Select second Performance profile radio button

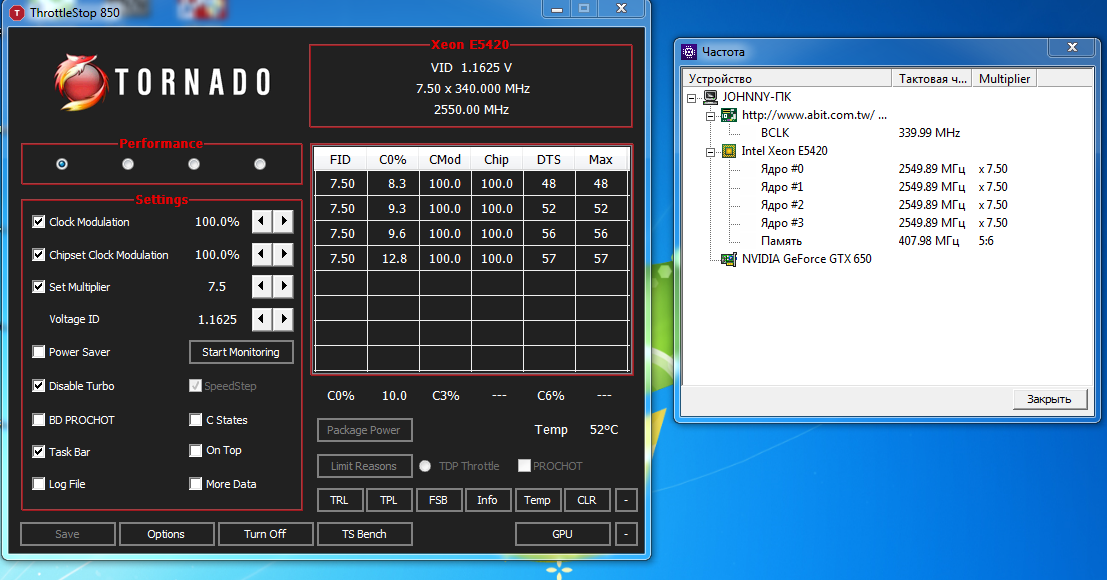click(128, 164)
